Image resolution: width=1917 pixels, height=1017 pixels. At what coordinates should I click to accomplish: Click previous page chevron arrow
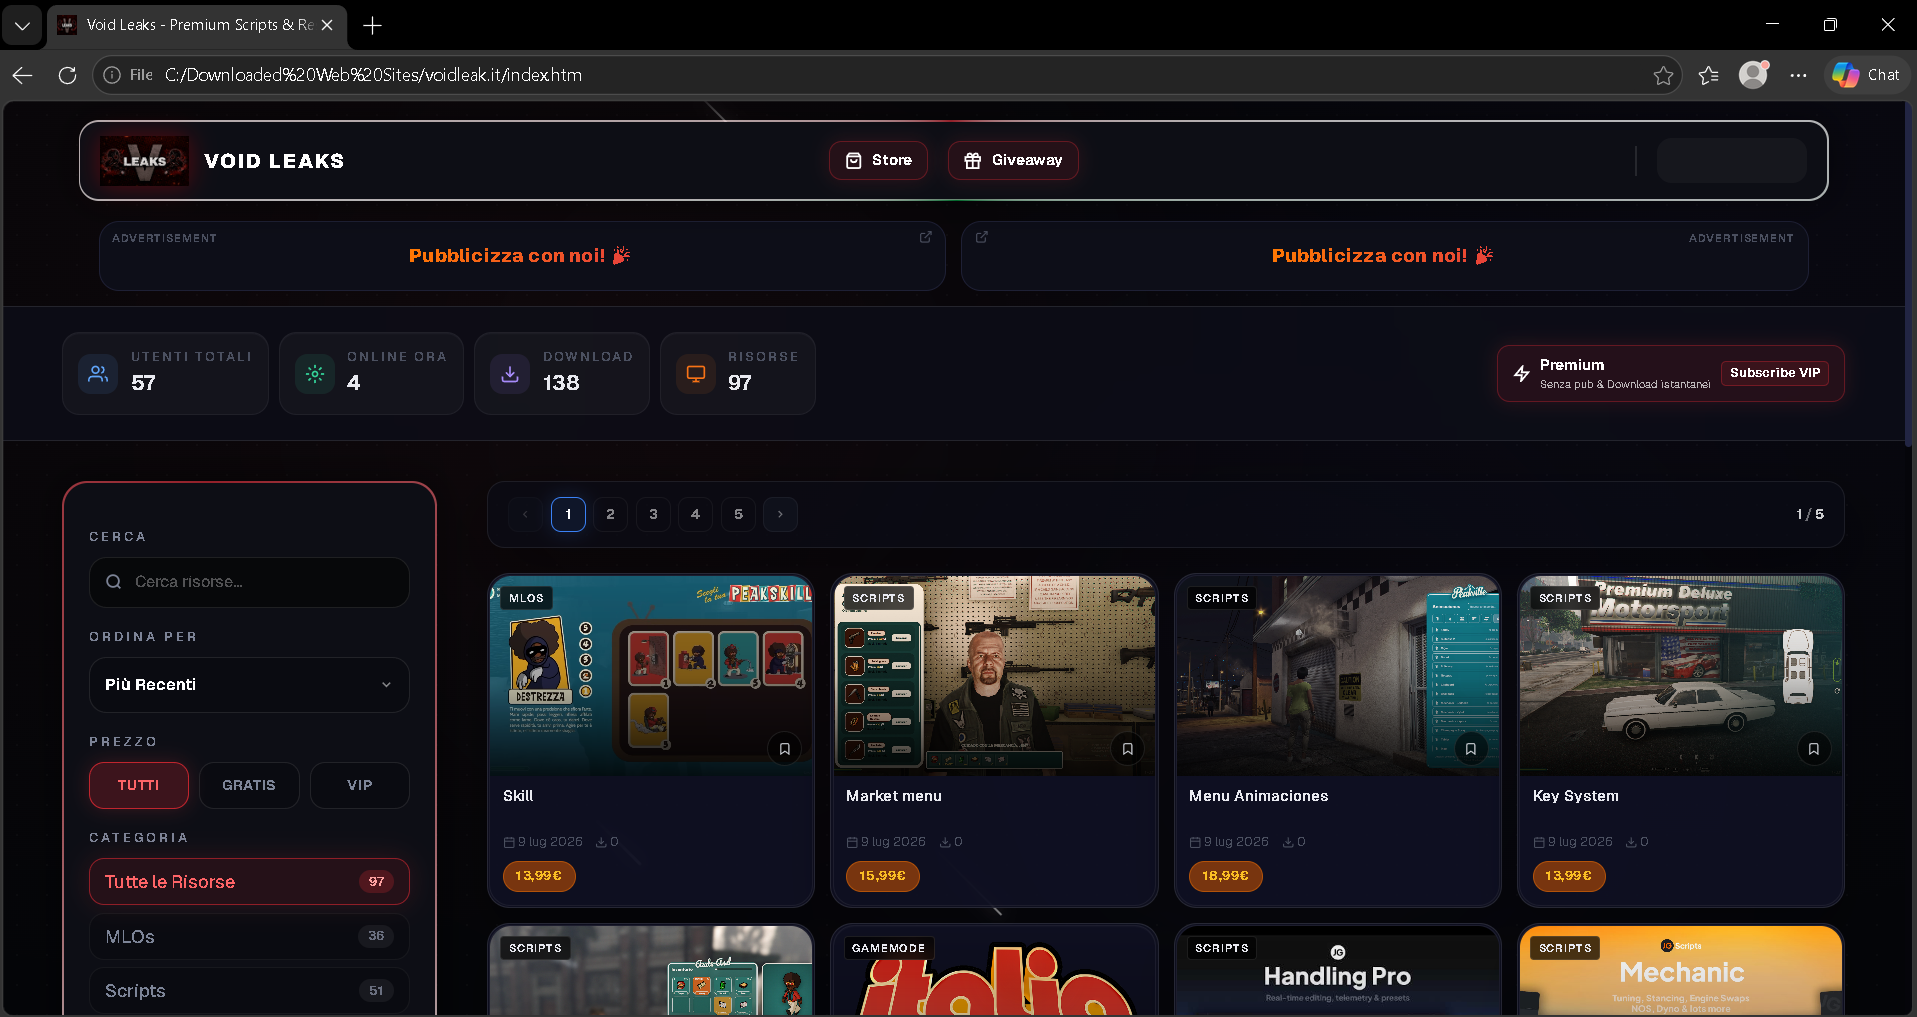pos(525,514)
